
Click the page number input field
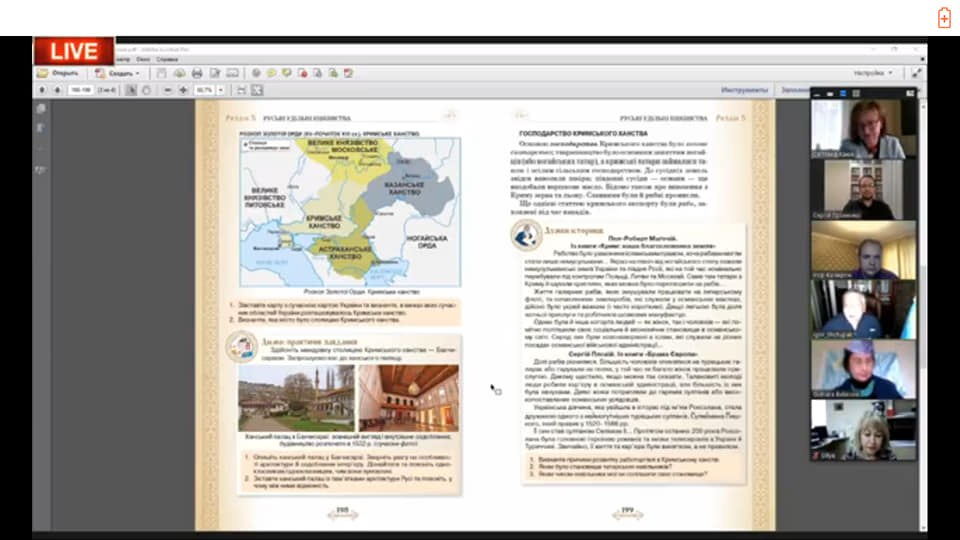(80, 90)
